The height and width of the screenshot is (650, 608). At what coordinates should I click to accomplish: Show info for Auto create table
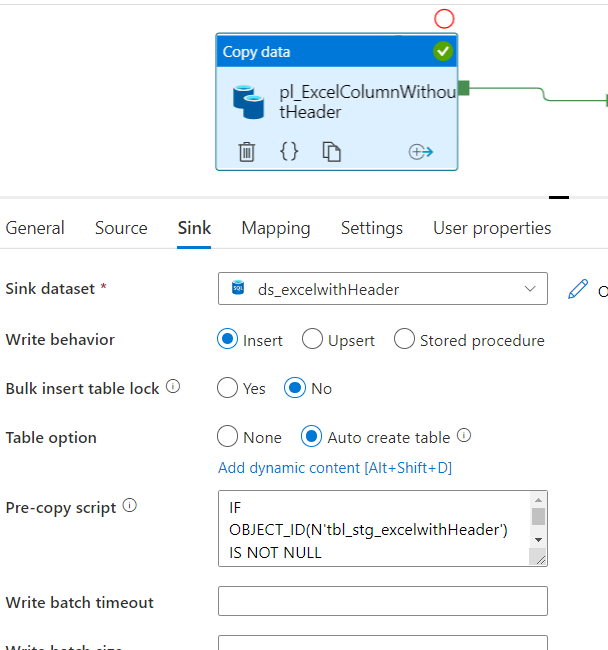(464, 435)
